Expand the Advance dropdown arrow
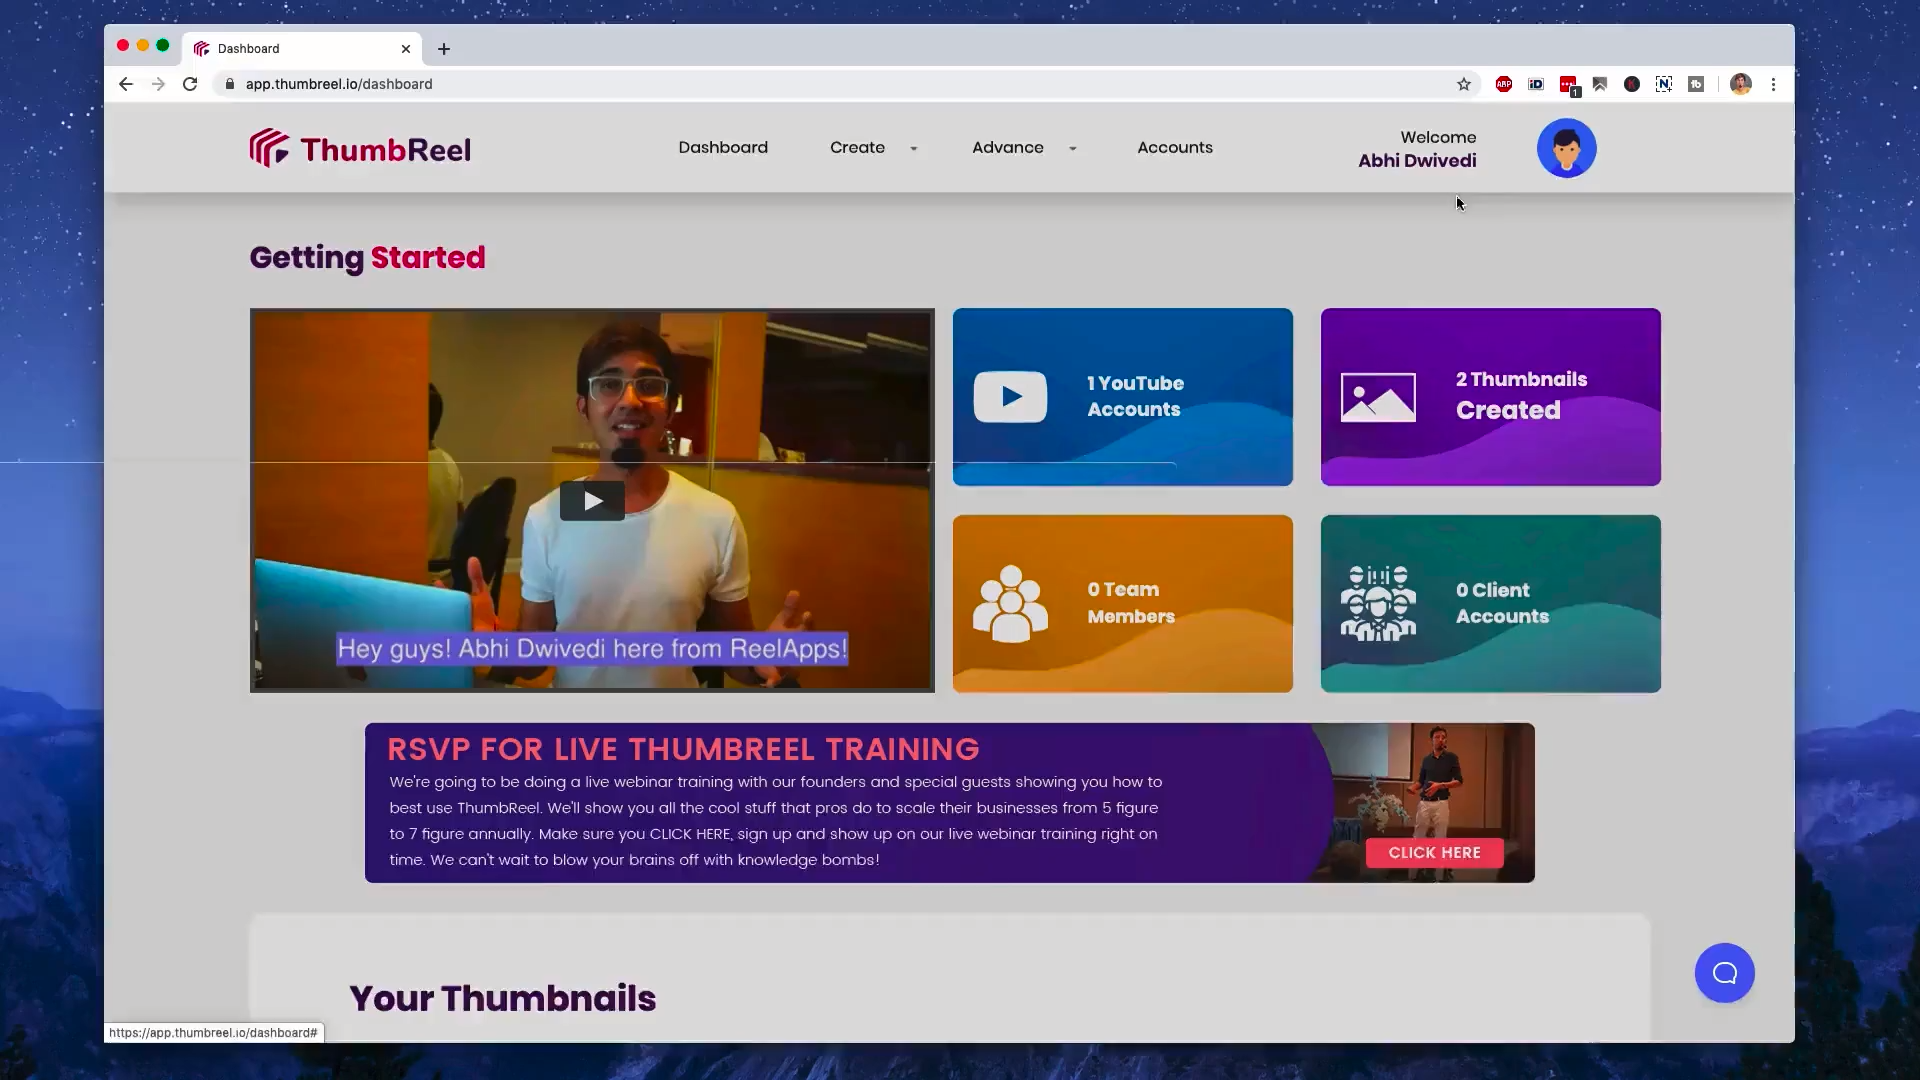The height and width of the screenshot is (1080, 1920). (x=1072, y=148)
